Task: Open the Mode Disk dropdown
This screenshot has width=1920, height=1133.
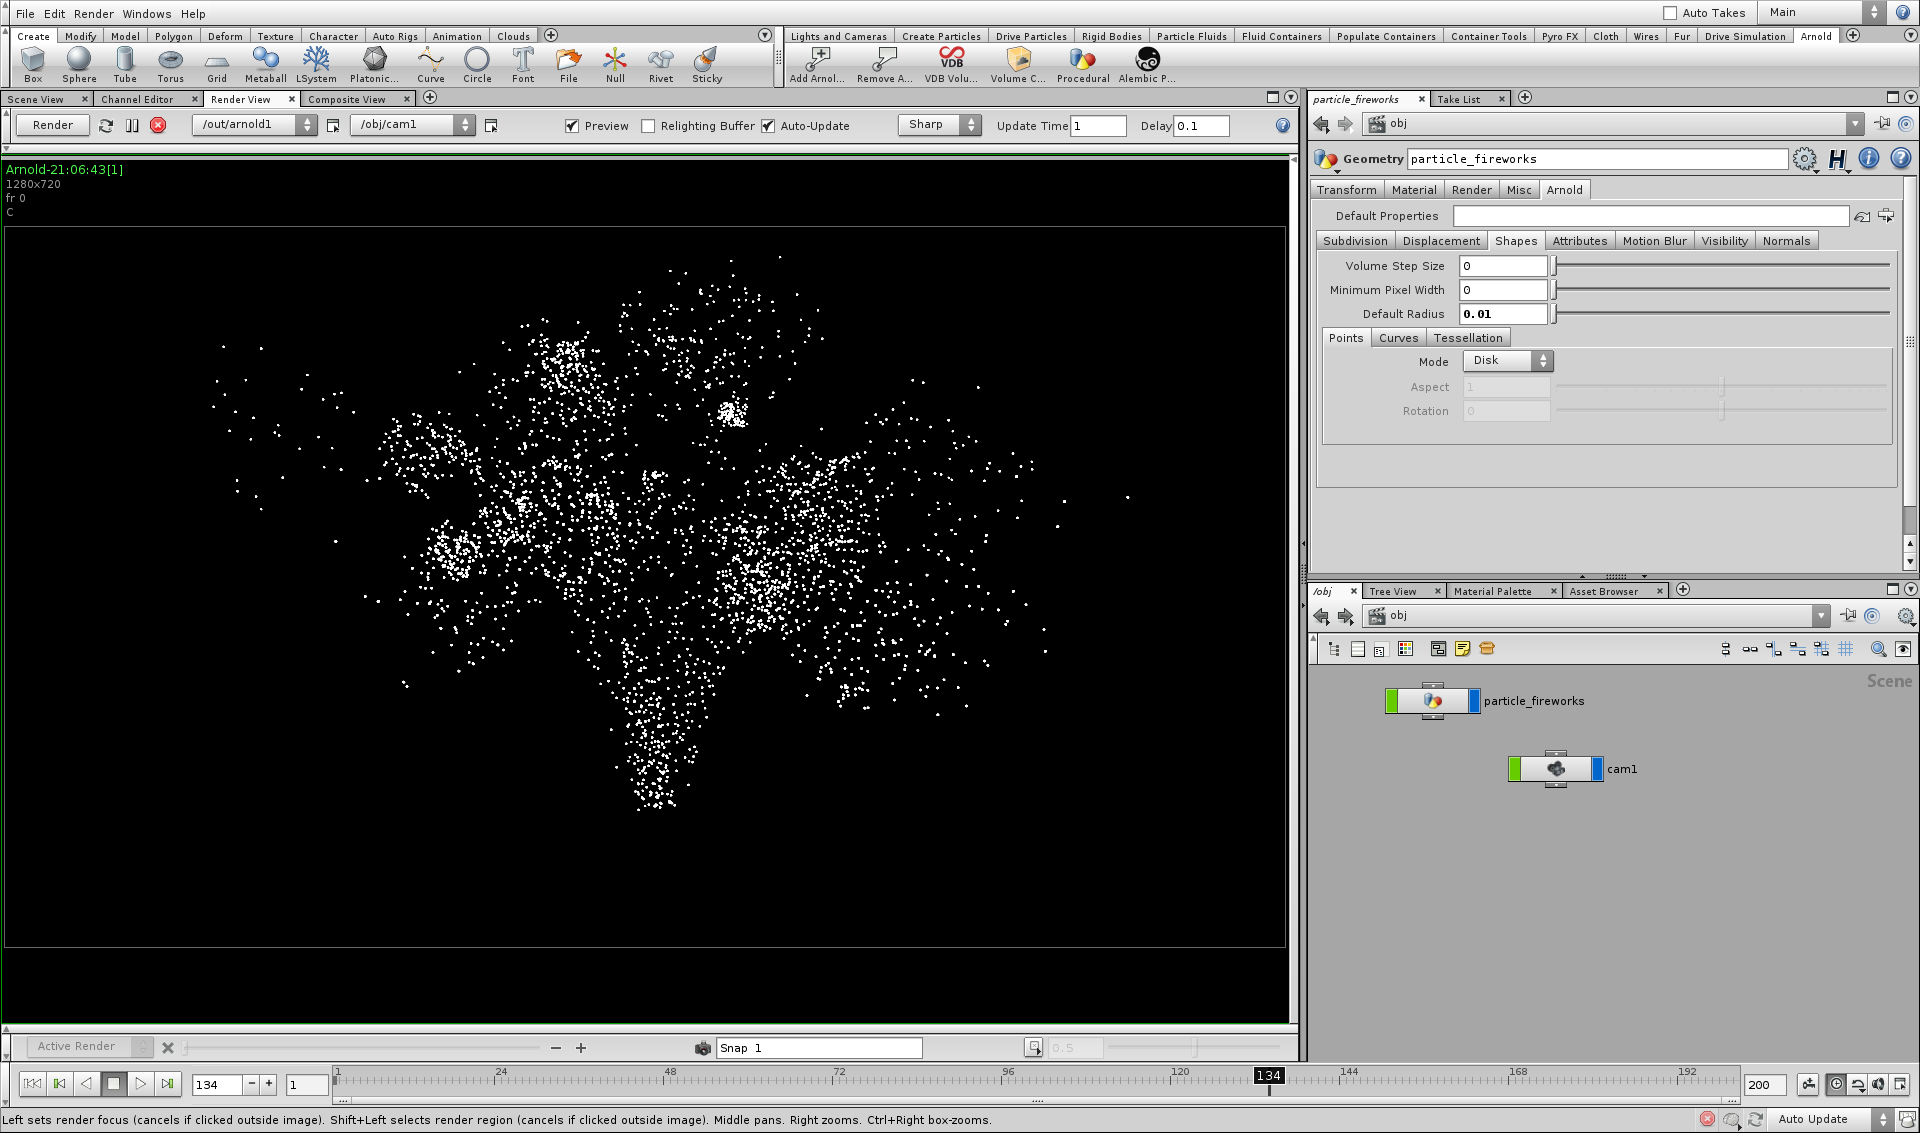Action: click(1507, 361)
